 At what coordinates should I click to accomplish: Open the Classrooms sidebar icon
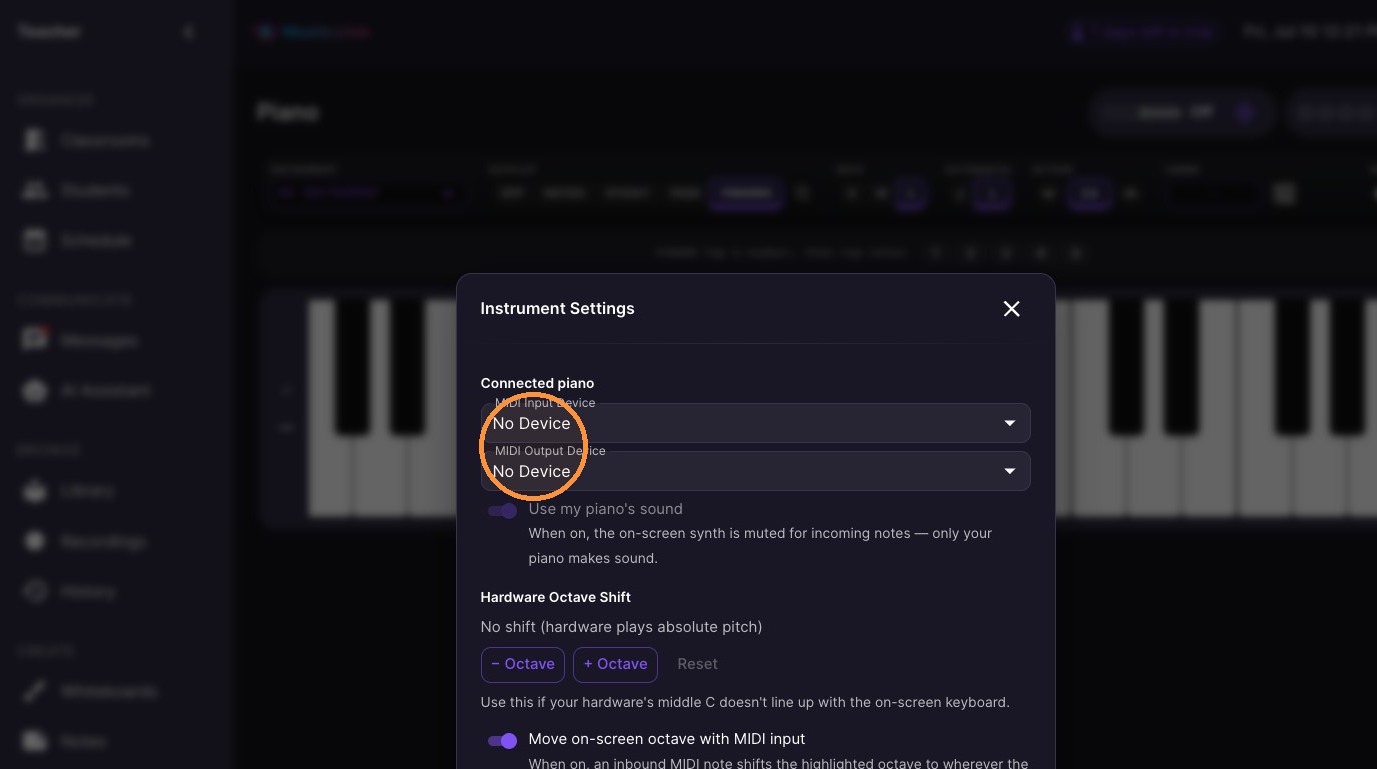pyautogui.click(x=35, y=140)
